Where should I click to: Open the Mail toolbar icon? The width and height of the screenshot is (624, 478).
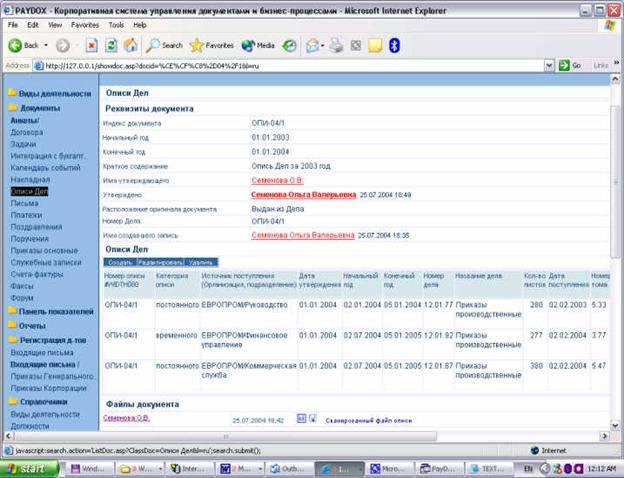(313, 46)
